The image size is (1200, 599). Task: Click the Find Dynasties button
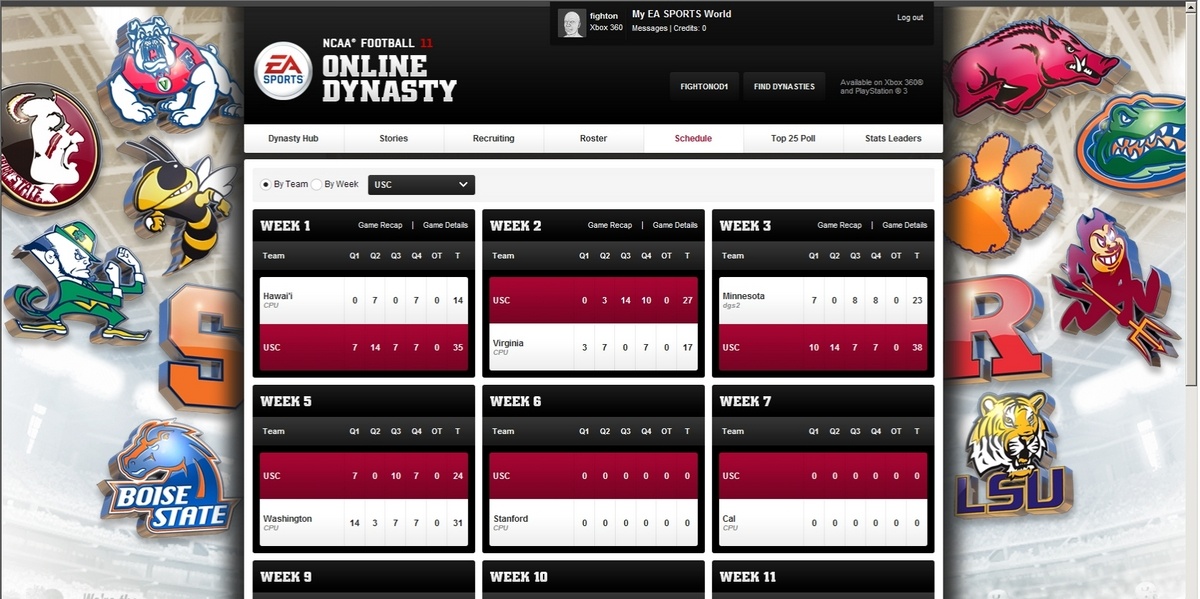click(783, 87)
